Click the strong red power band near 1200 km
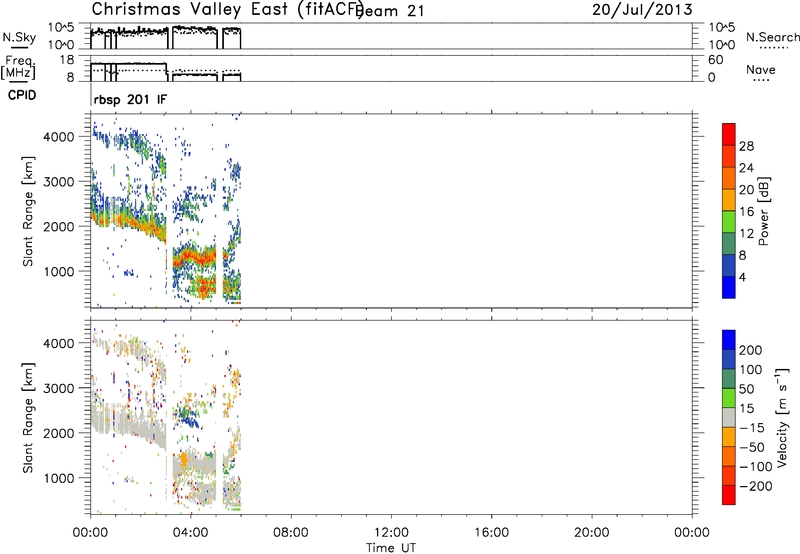Viewport: 800px width, 554px height. (x=194, y=257)
